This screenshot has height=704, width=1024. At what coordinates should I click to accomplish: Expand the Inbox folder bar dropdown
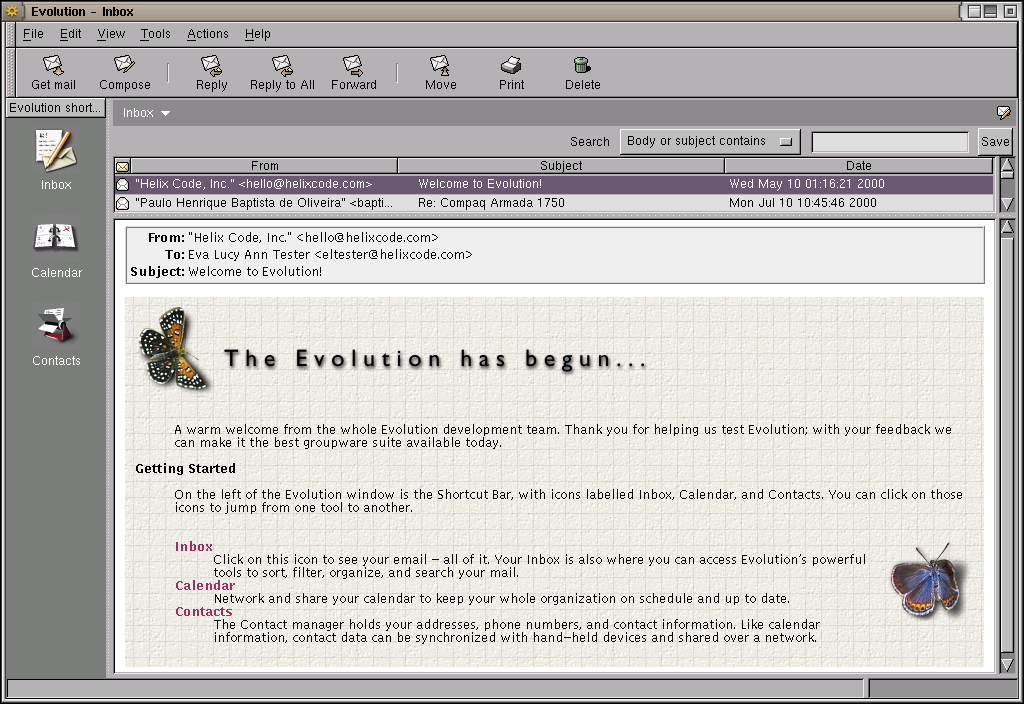[145, 113]
